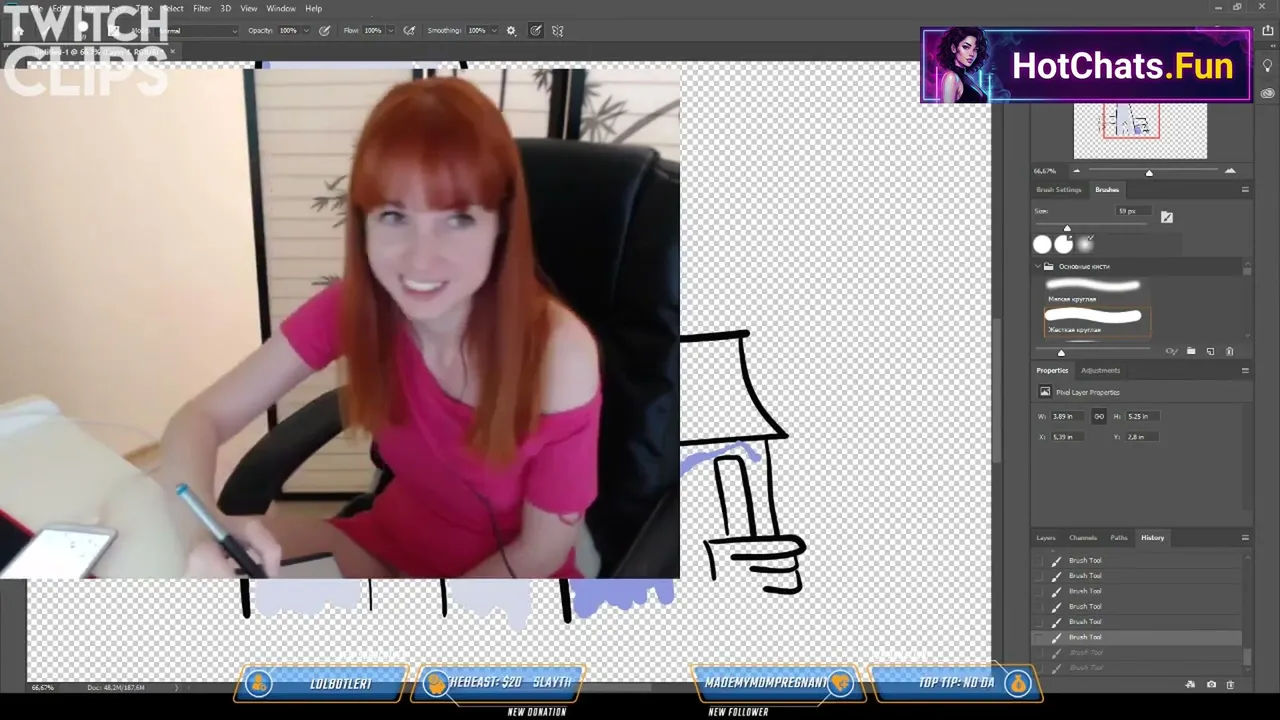1280x720 pixels.
Task: Toggle link between width and height
Action: 1099,416
